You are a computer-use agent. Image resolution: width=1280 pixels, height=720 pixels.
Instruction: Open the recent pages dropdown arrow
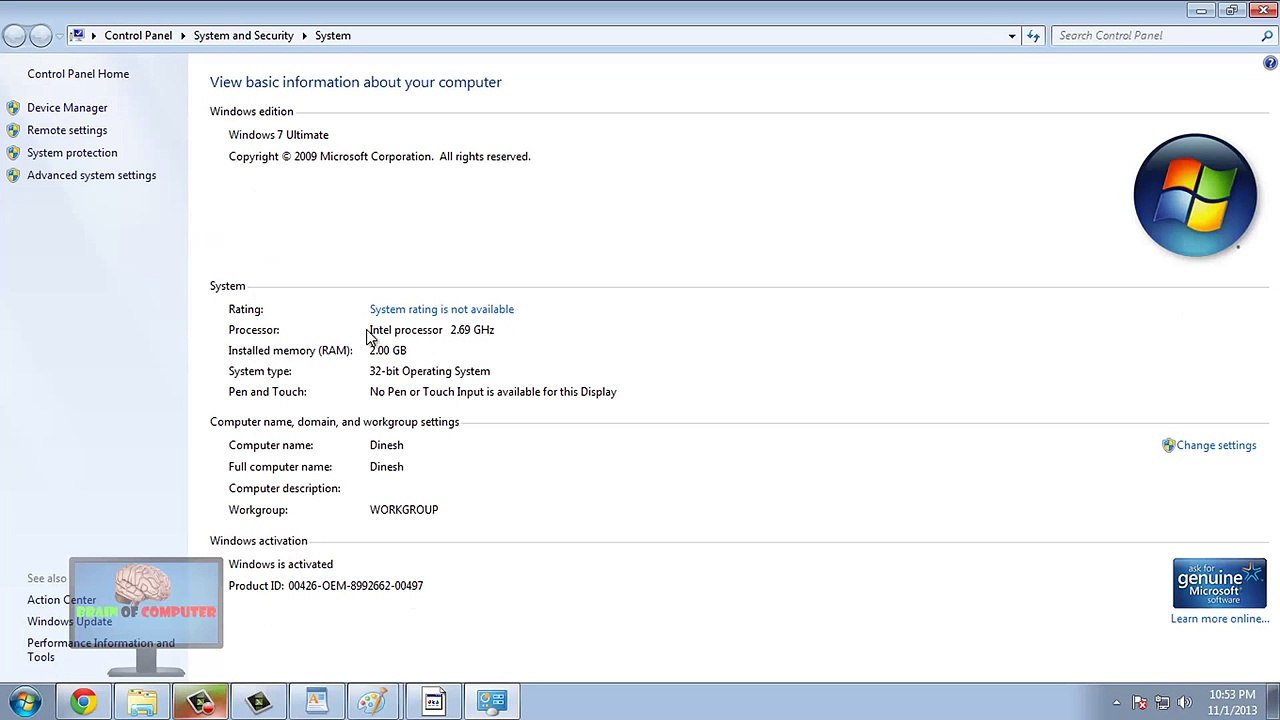[59, 36]
